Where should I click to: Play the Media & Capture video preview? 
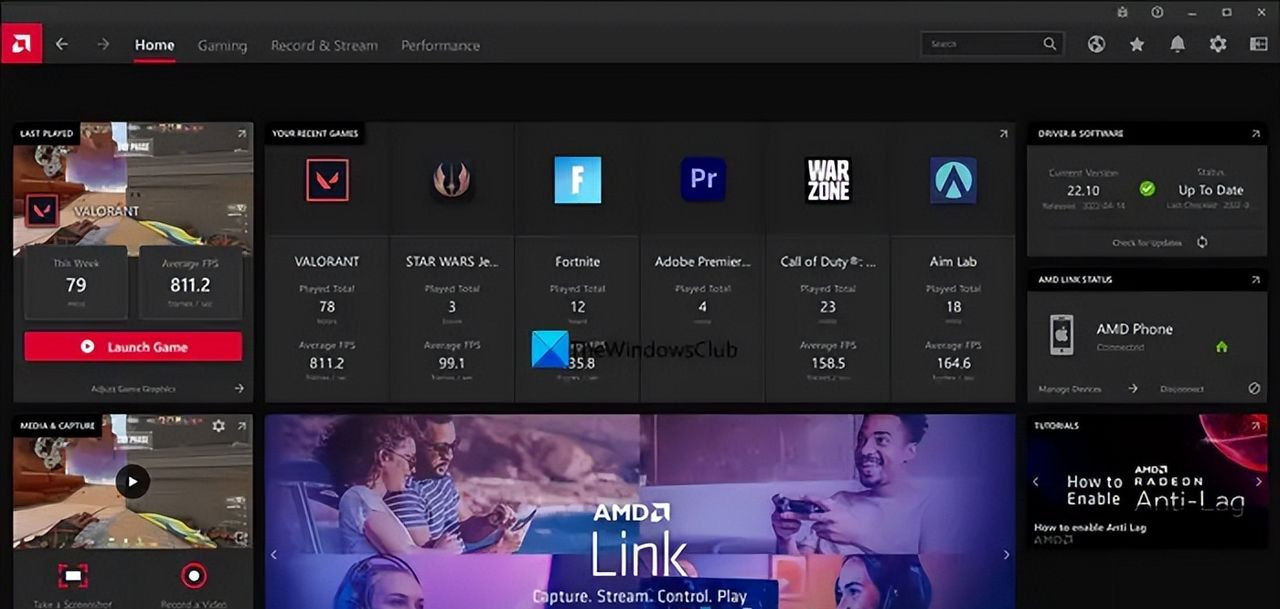tap(132, 481)
